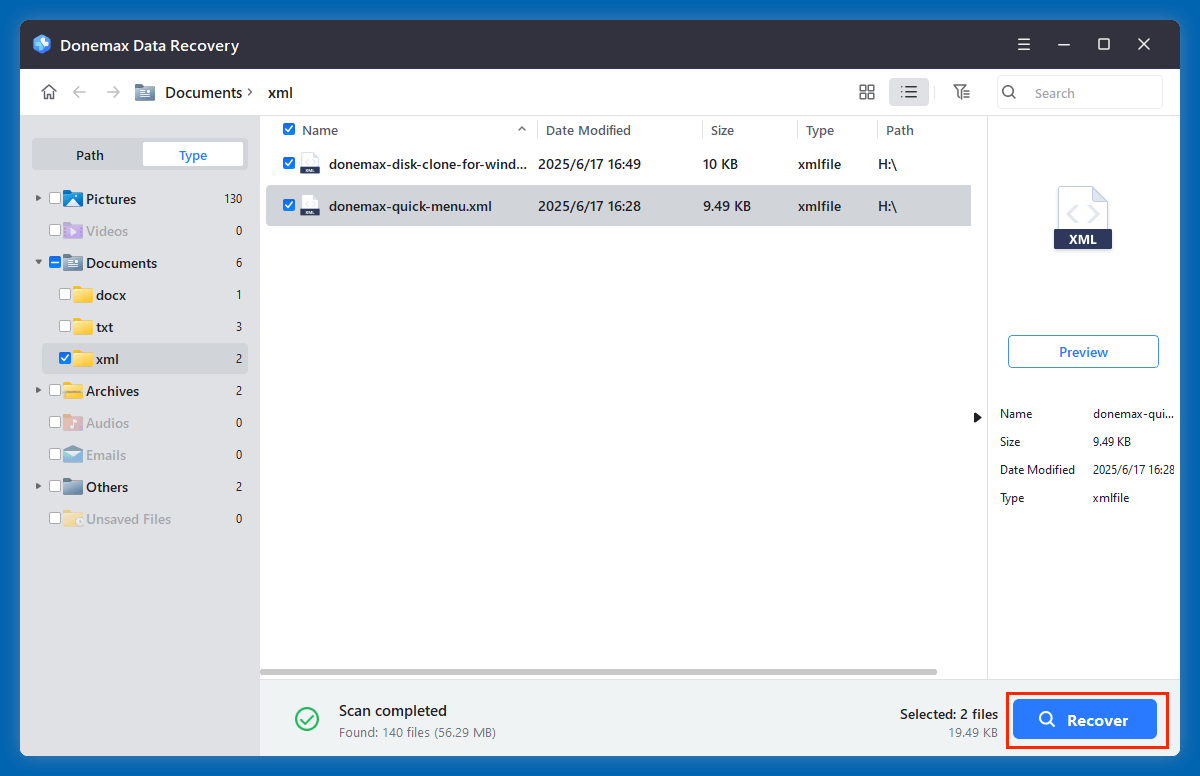Screen dimensions: 1200x776
Task: Open the grid view icon
Action: pos(866,91)
